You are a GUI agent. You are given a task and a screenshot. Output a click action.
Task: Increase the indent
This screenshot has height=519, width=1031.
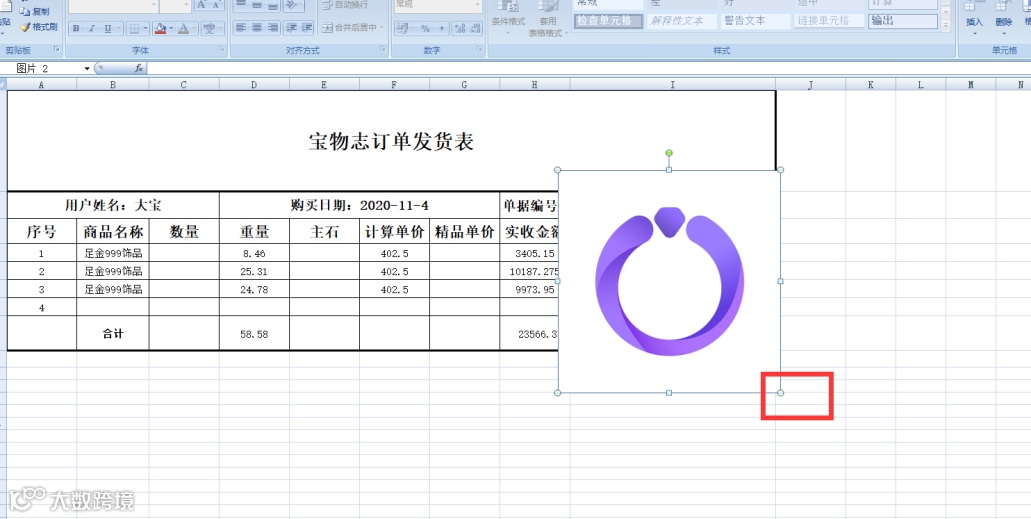pyautogui.click(x=307, y=28)
